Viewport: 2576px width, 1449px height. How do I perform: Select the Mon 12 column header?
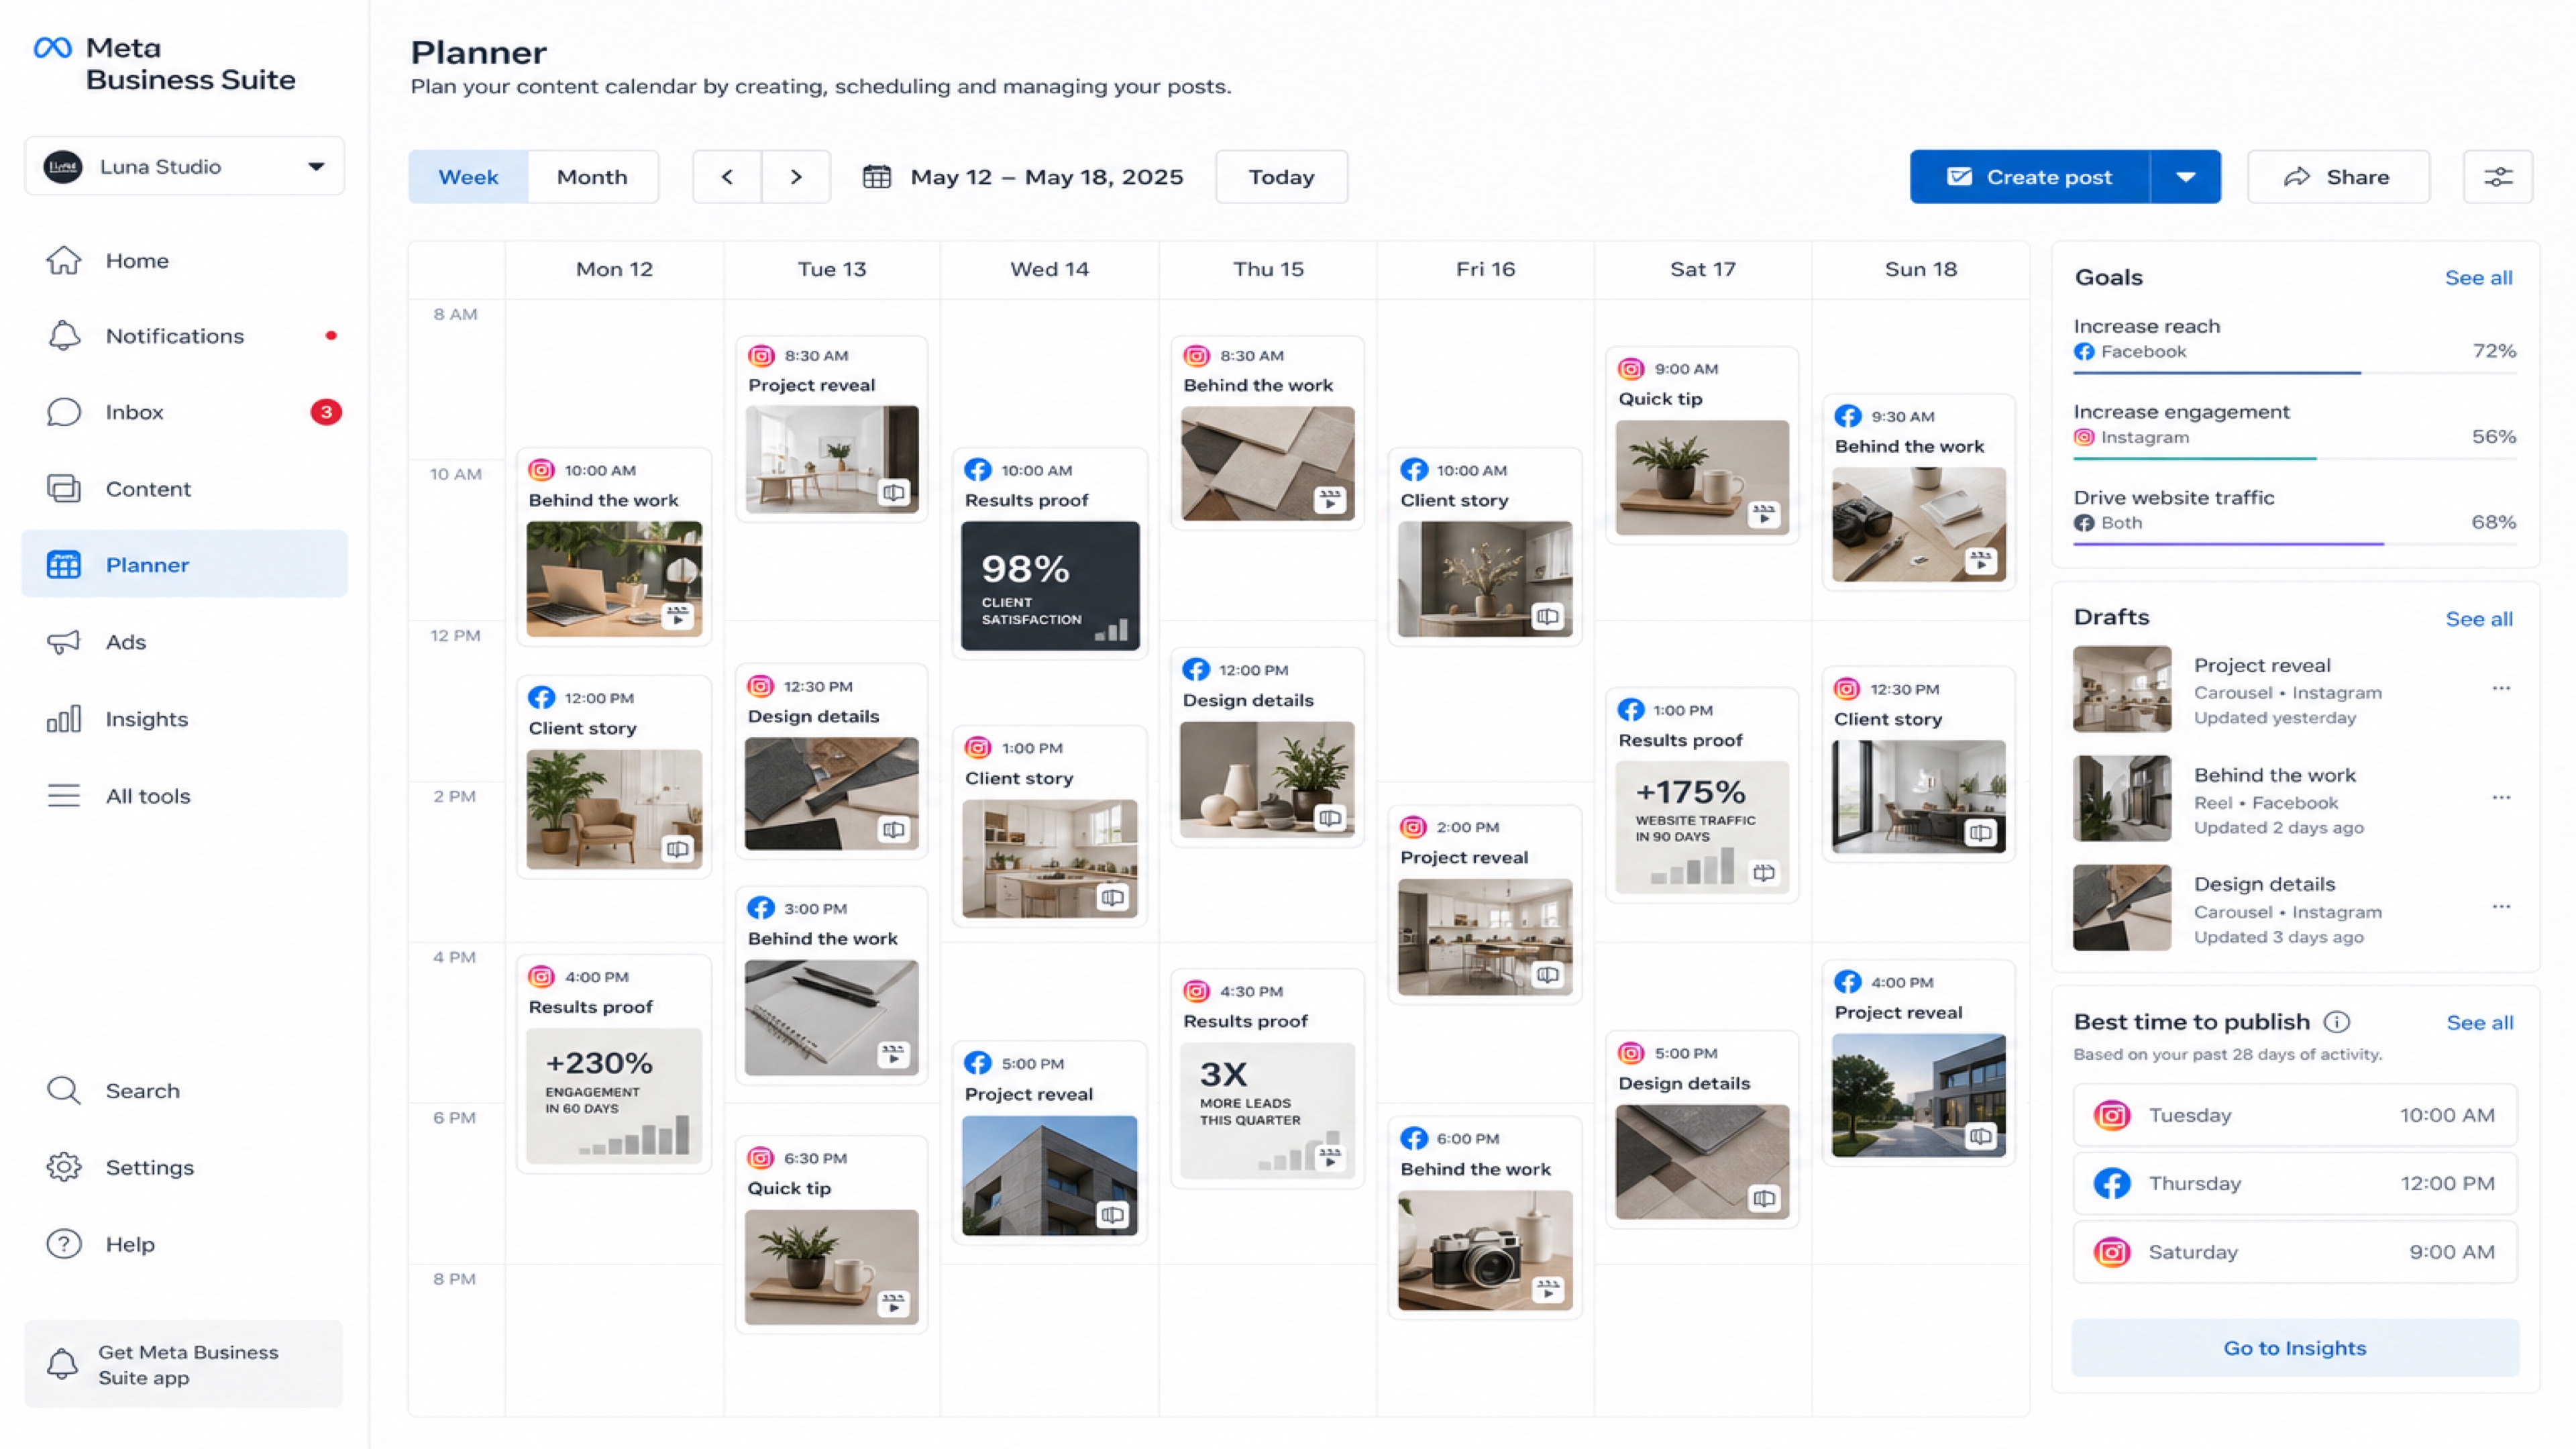tap(614, 269)
